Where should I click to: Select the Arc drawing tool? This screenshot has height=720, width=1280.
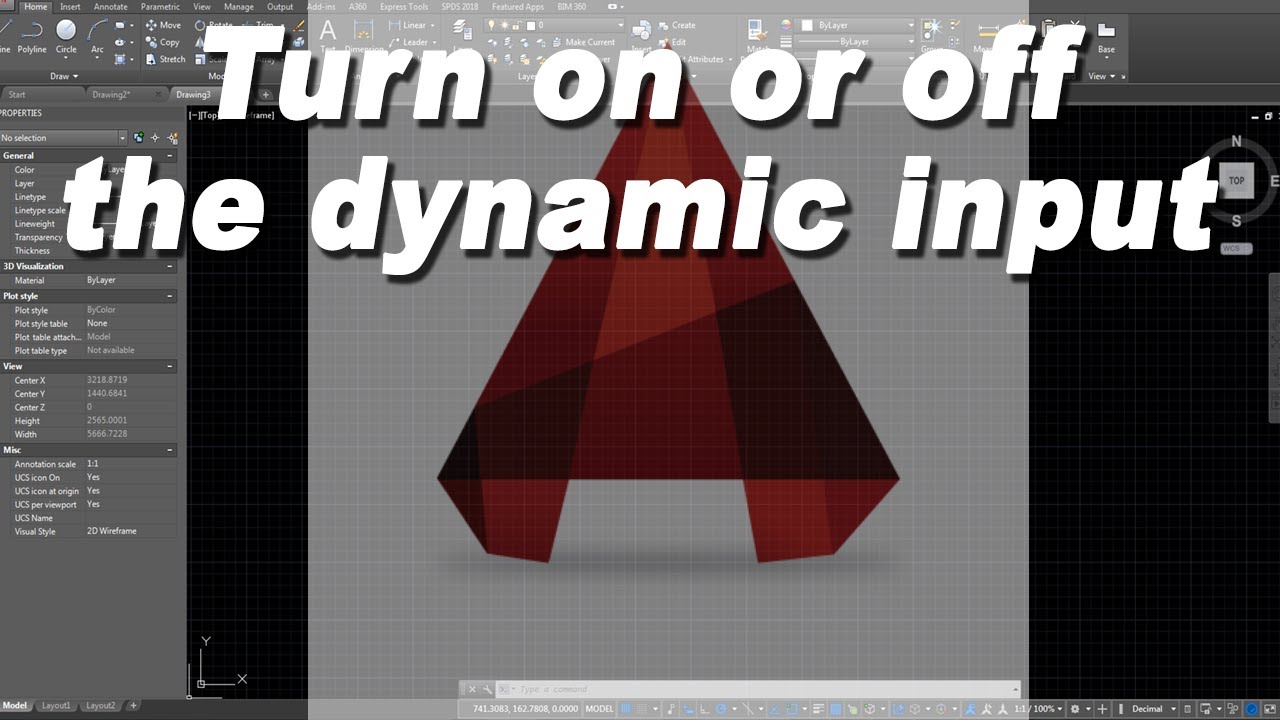[x=97, y=37]
